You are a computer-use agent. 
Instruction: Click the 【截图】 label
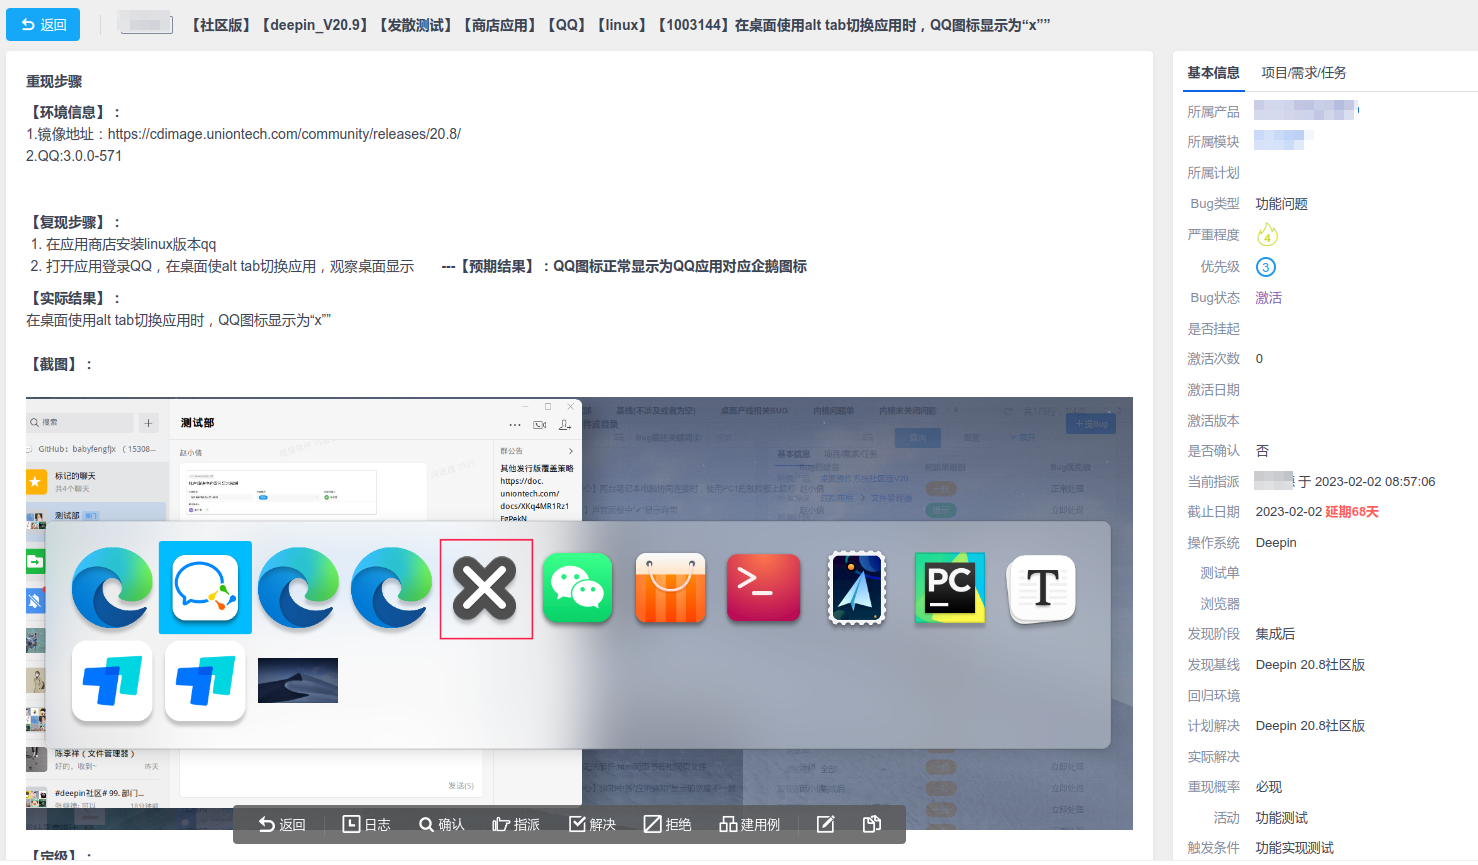[x=60, y=365]
